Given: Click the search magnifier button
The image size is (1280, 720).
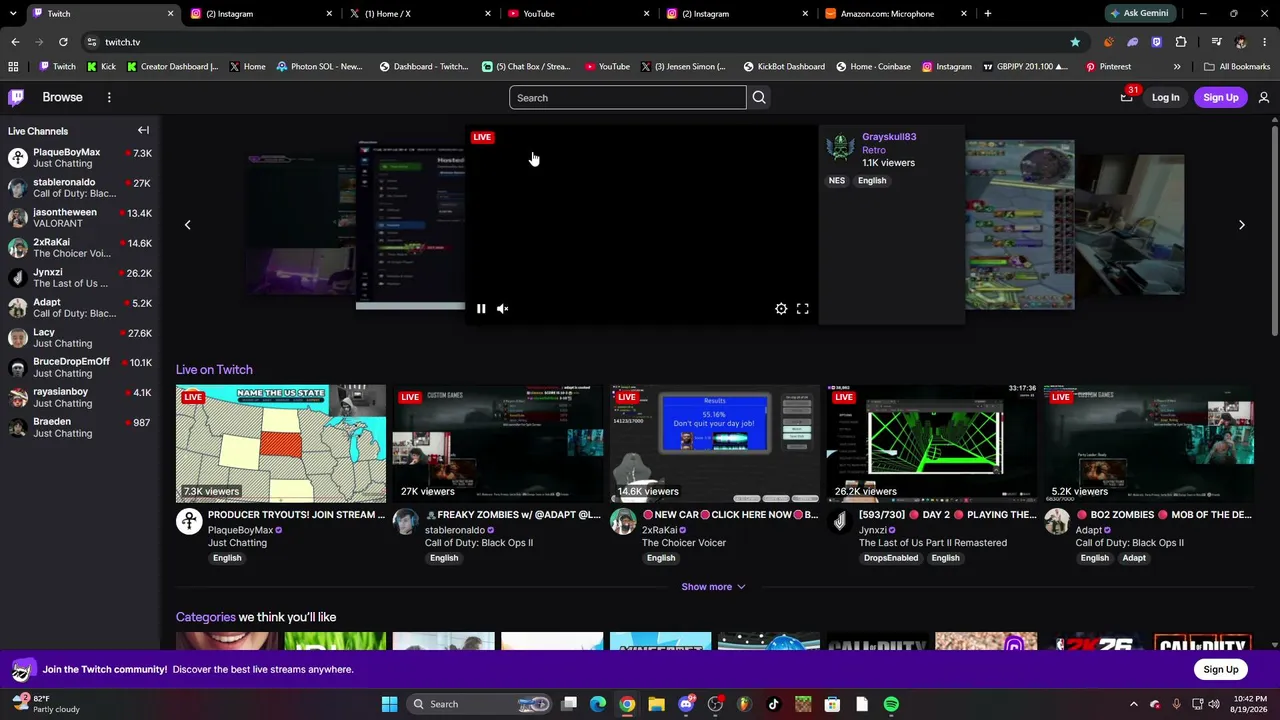Looking at the screenshot, I should [x=759, y=97].
